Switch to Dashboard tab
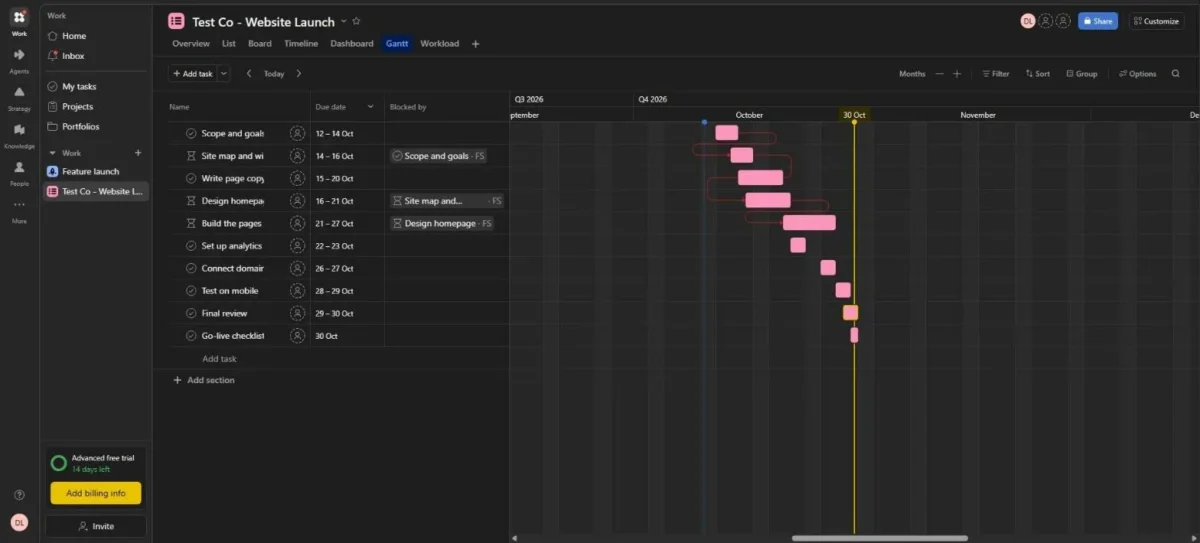The image size is (1200, 543). pos(352,44)
